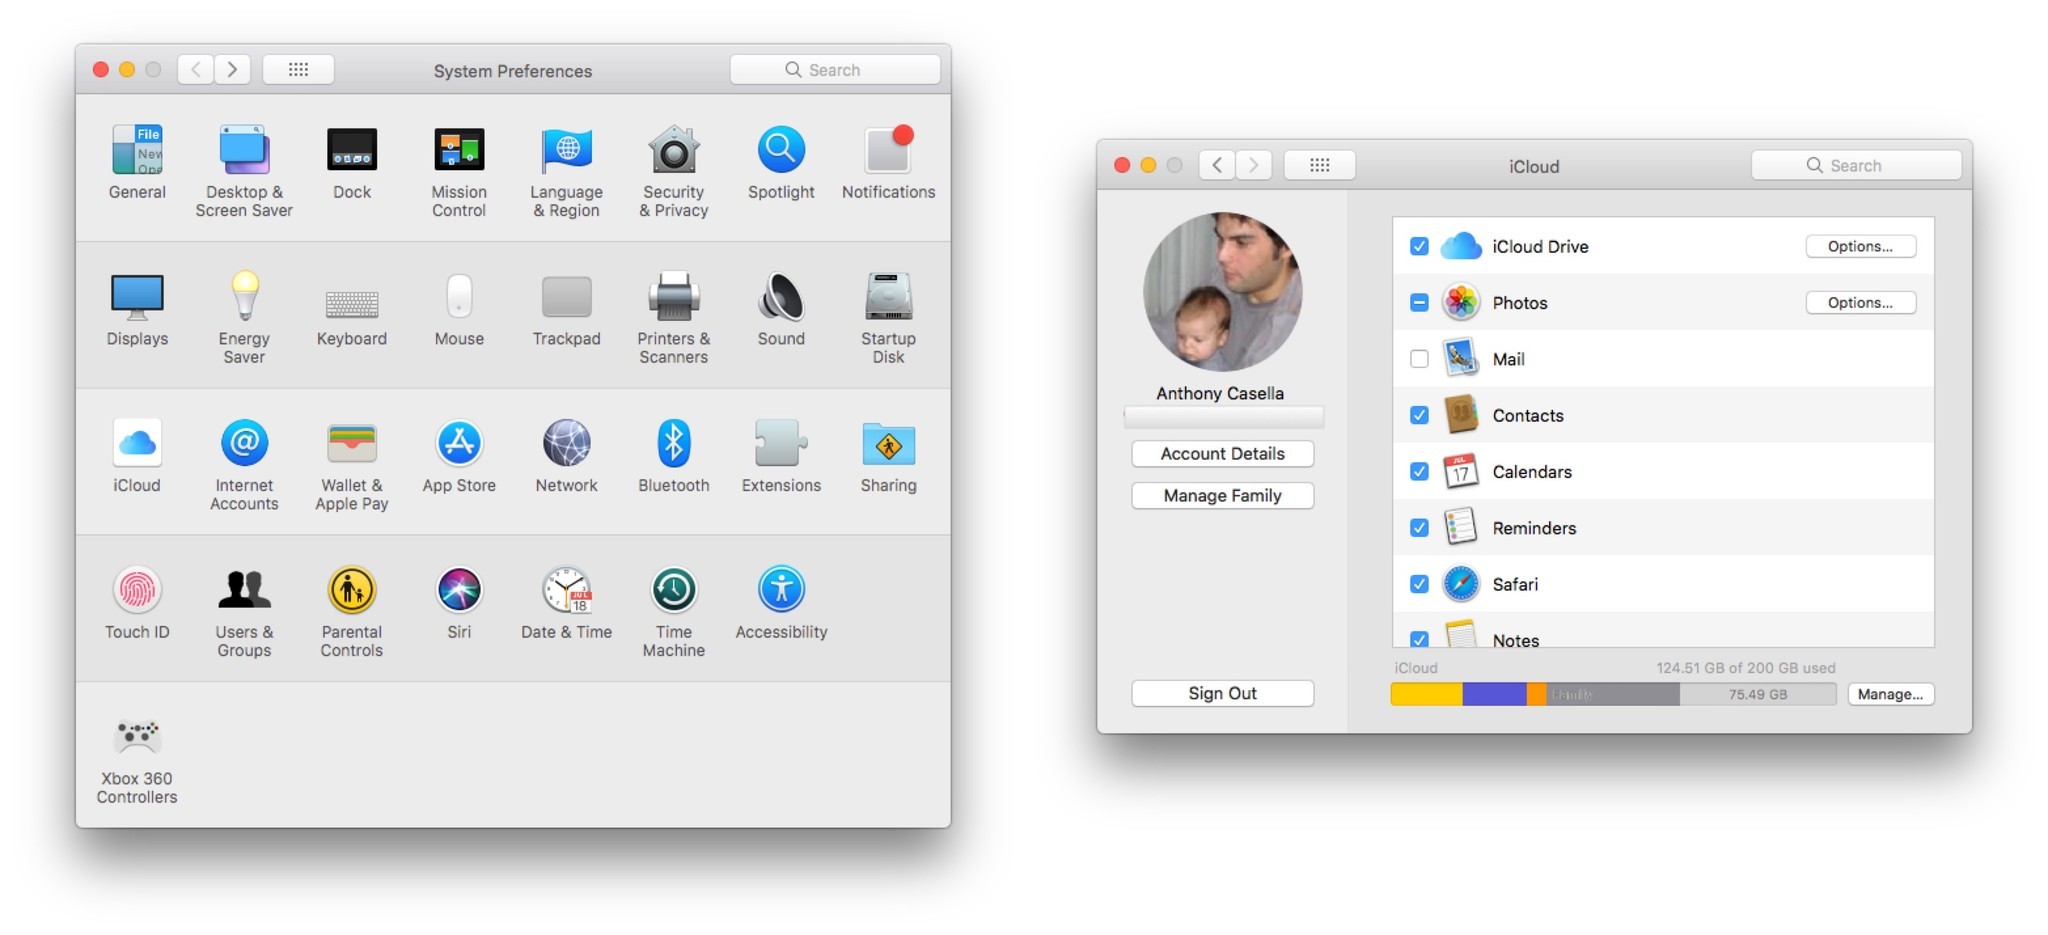Image resolution: width=2048 pixels, height=935 pixels.
Task: Click the Account Details button
Action: 1222,454
